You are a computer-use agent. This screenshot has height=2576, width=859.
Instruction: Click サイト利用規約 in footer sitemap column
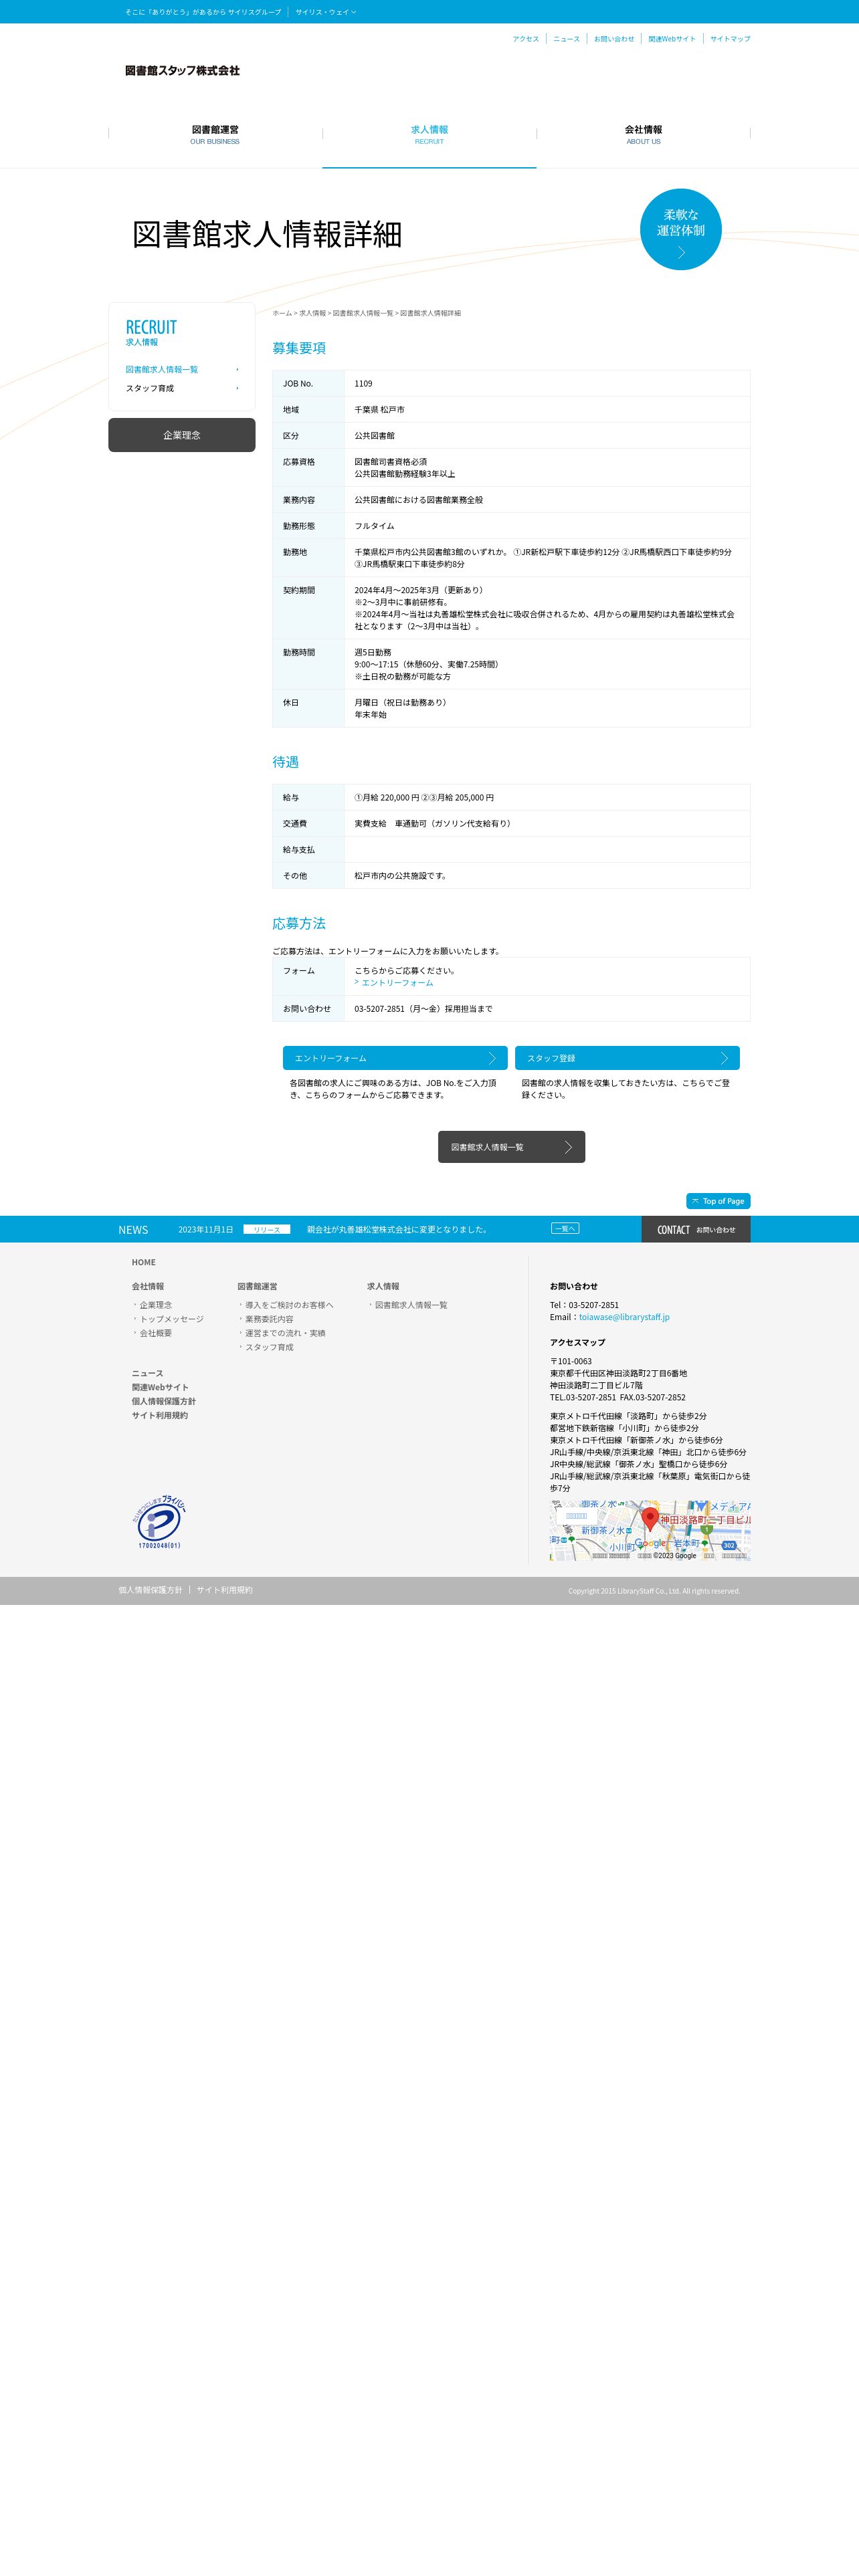click(160, 1415)
